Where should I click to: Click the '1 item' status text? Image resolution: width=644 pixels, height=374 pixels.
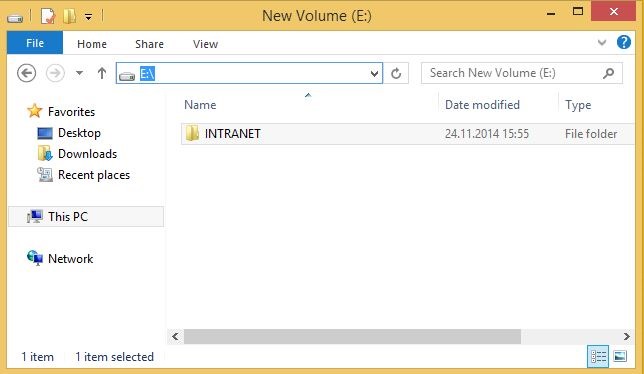[37, 357]
